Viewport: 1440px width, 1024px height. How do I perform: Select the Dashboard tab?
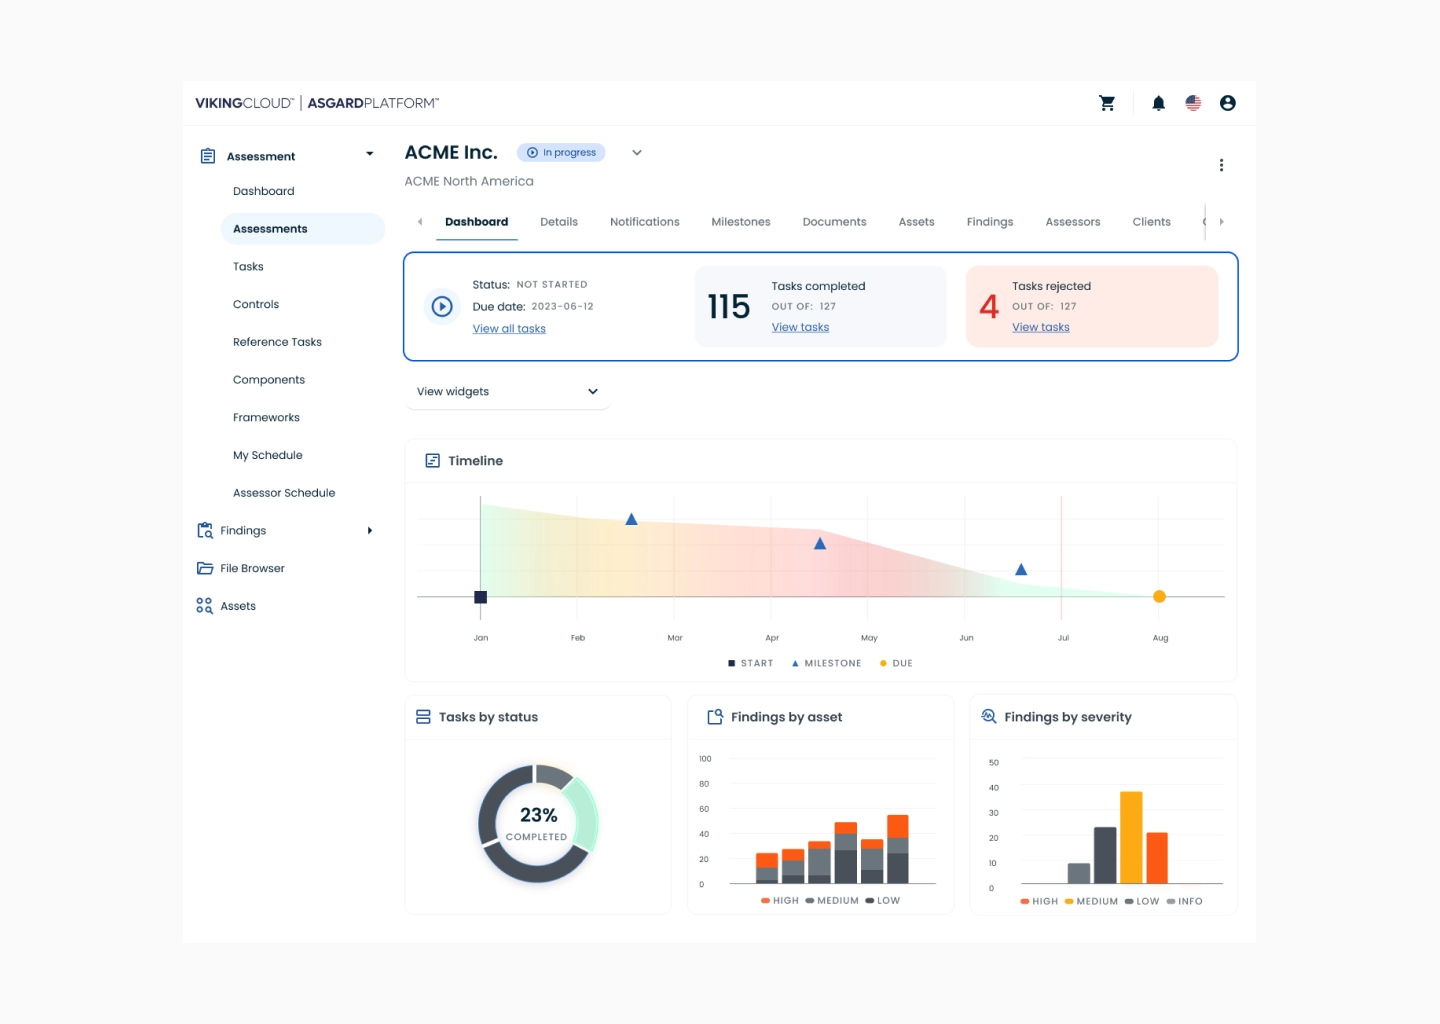[x=477, y=222]
